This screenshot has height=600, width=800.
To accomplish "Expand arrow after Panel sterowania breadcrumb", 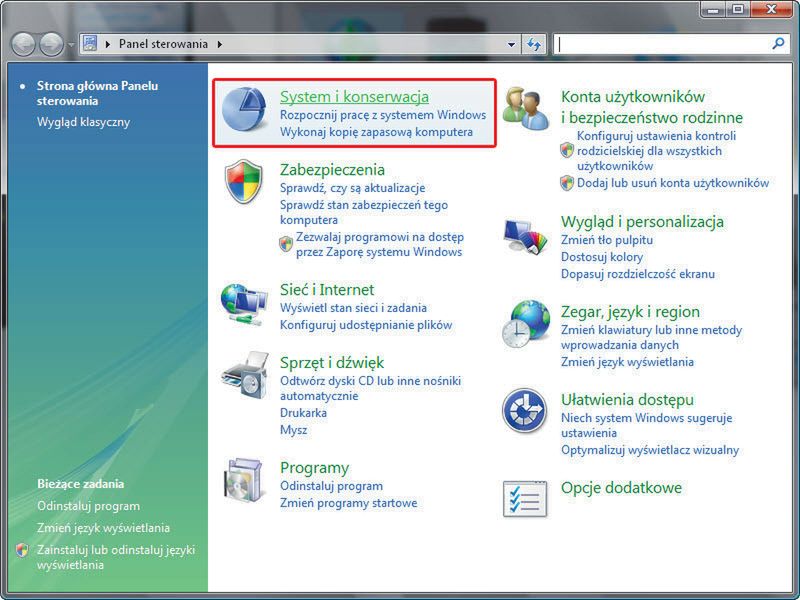I will pos(219,44).
